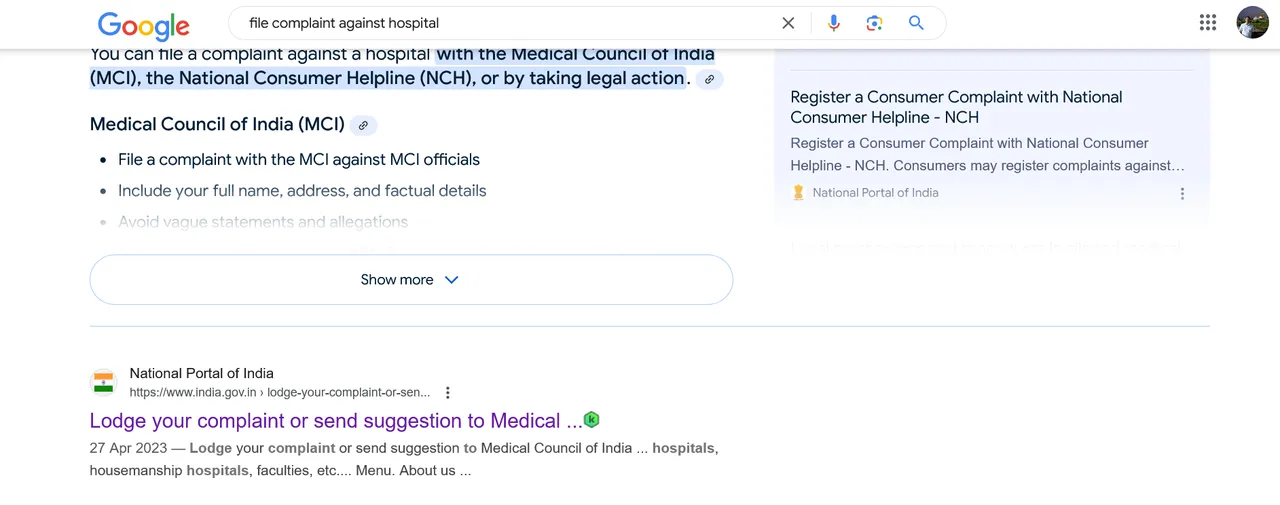Open the Google apps grid icon
The width and height of the screenshot is (1280, 505).
click(x=1208, y=22)
